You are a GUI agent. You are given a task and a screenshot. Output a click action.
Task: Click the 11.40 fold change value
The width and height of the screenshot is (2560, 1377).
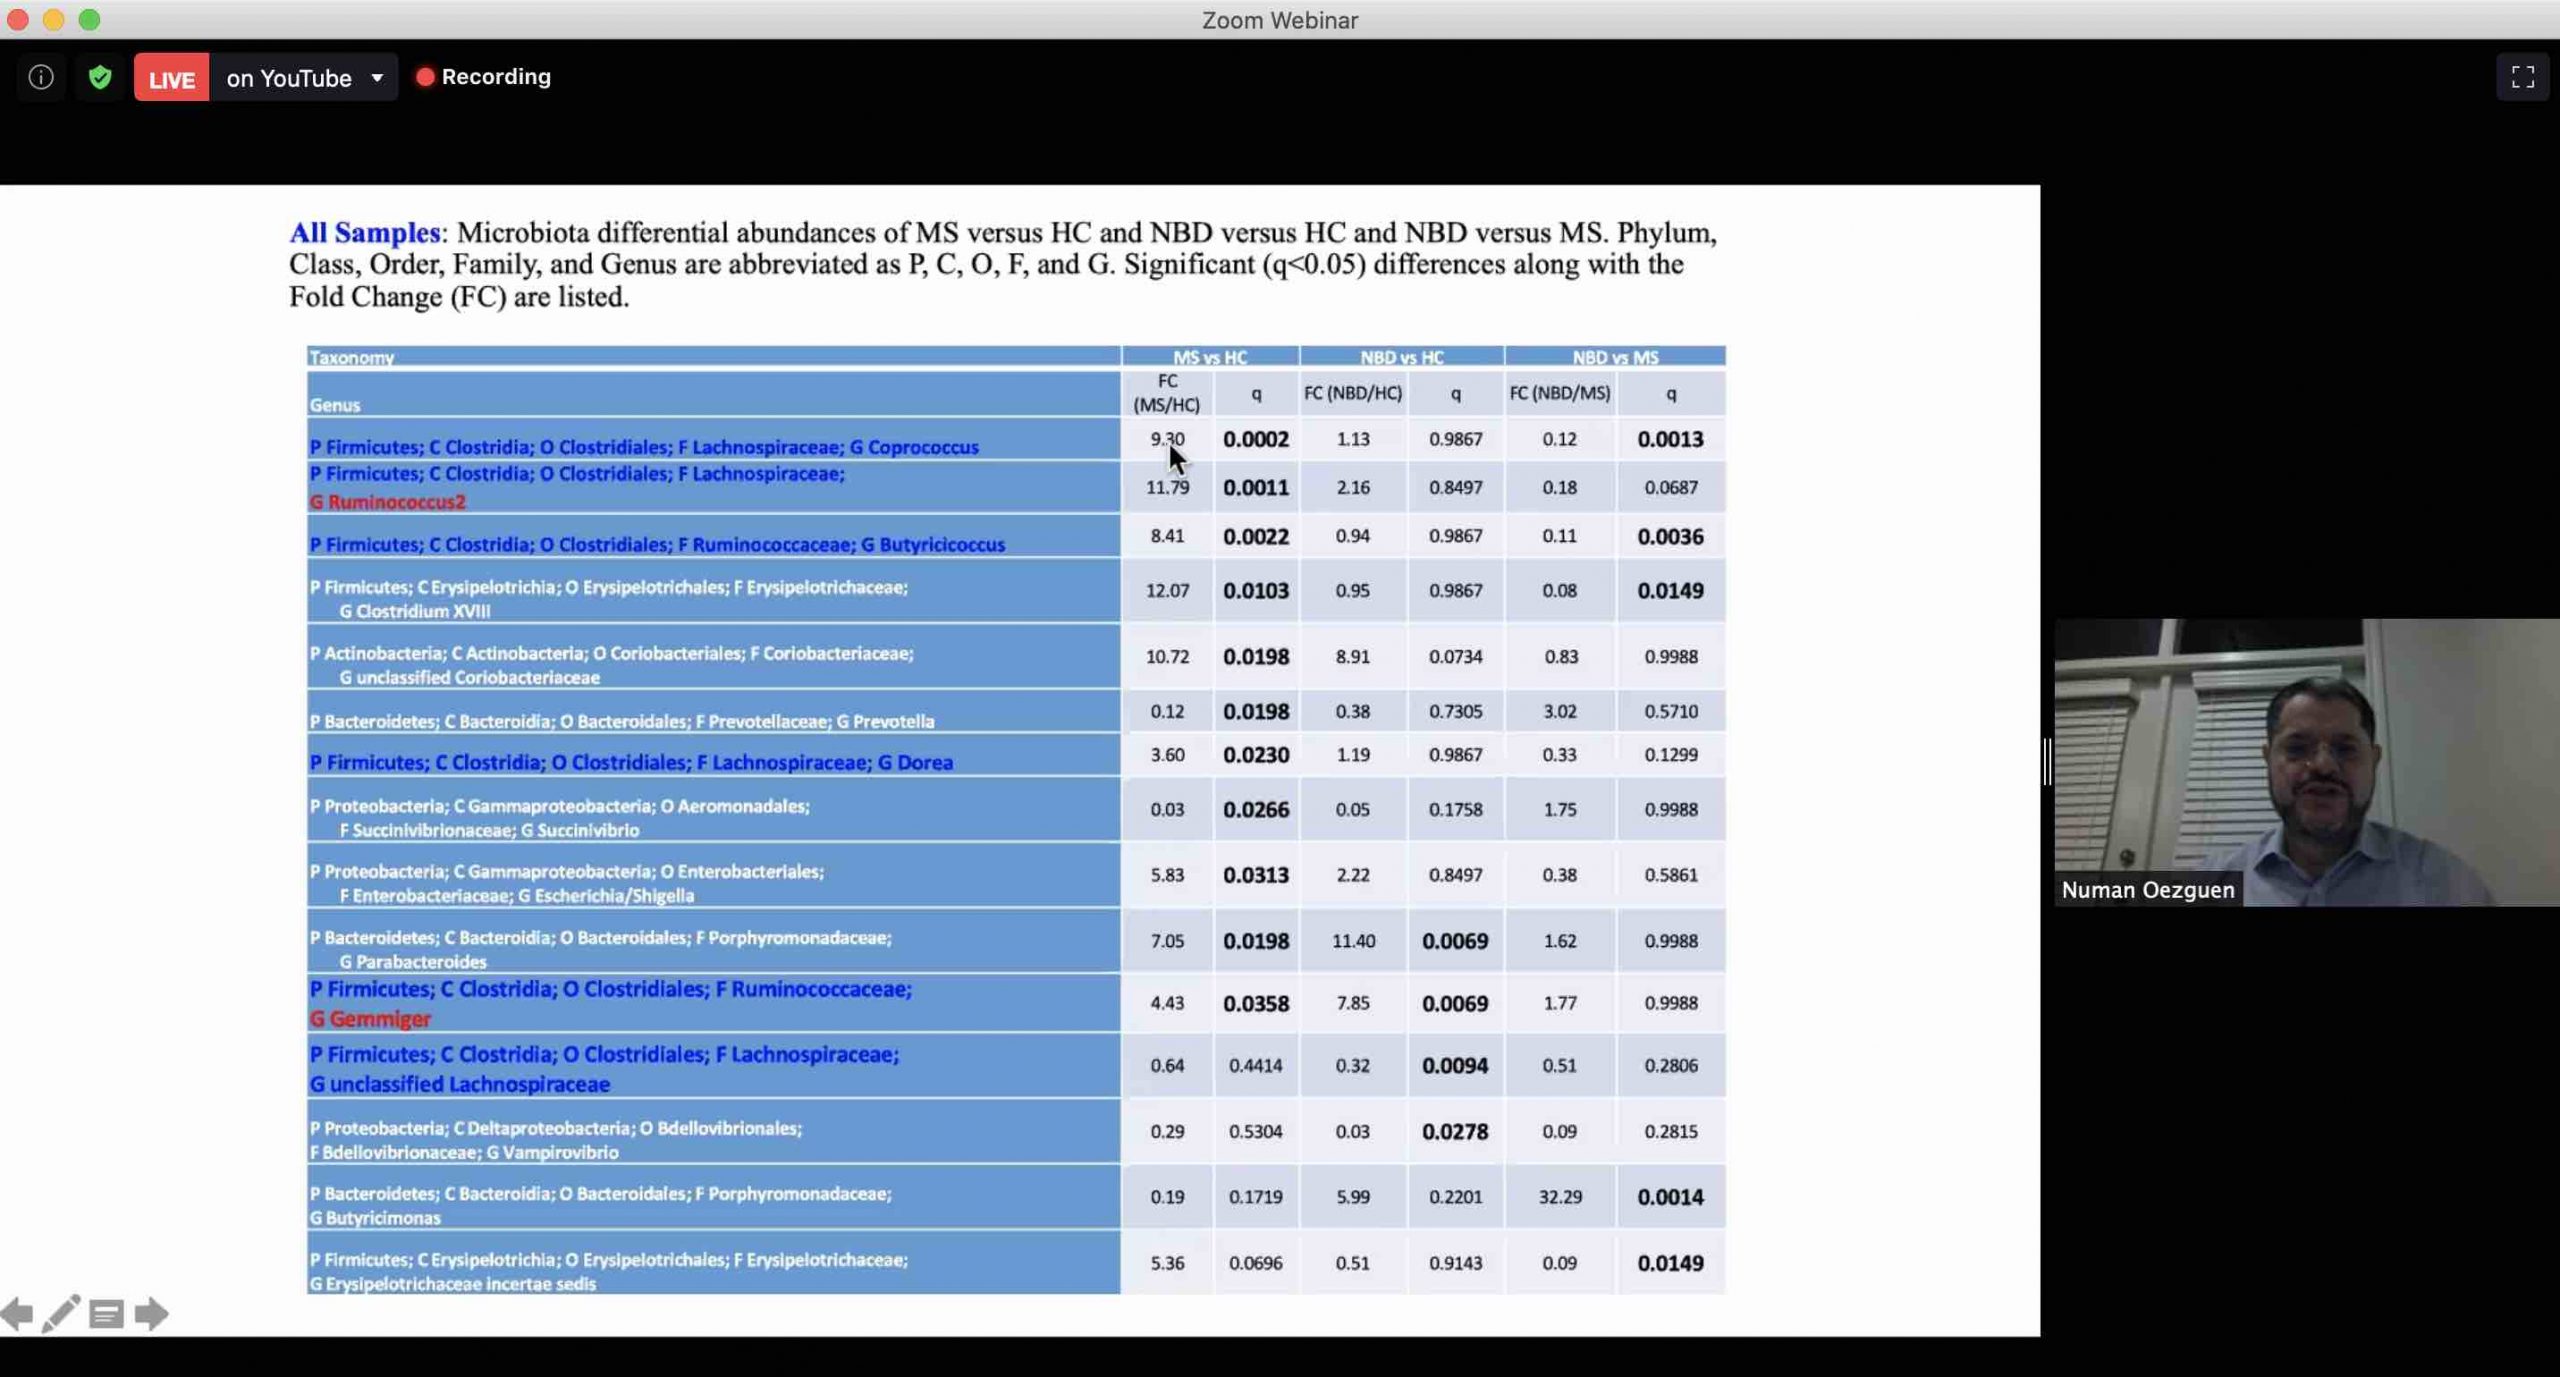[1353, 941]
